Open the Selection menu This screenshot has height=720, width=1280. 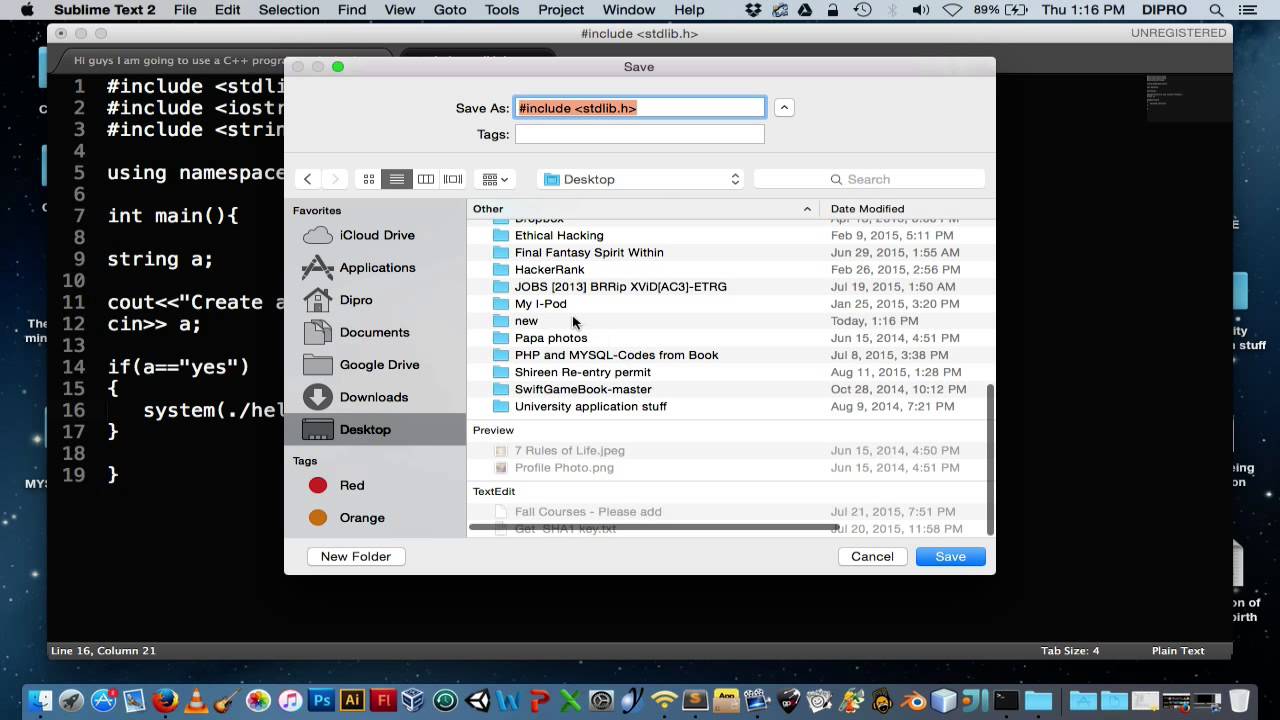point(289,10)
